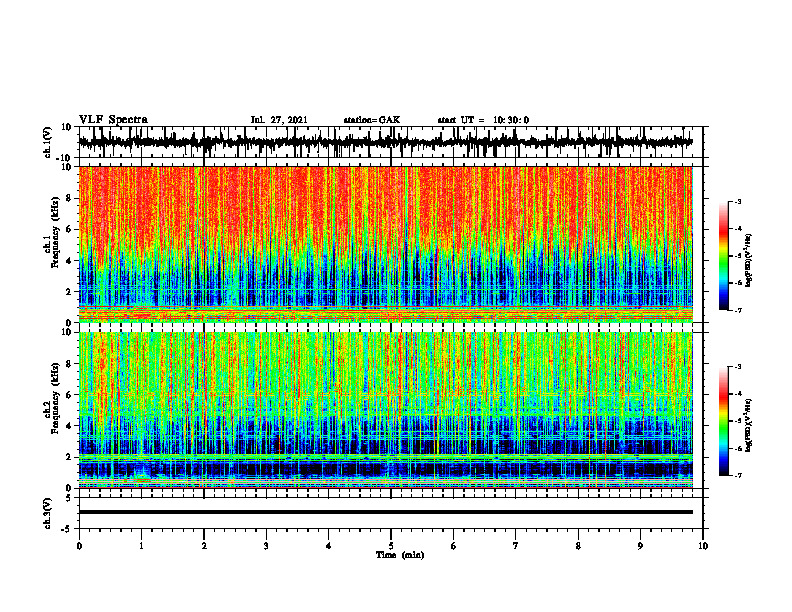Click the "VLF Spectra" title text
The height and width of the screenshot is (612, 792).
tap(113, 120)
